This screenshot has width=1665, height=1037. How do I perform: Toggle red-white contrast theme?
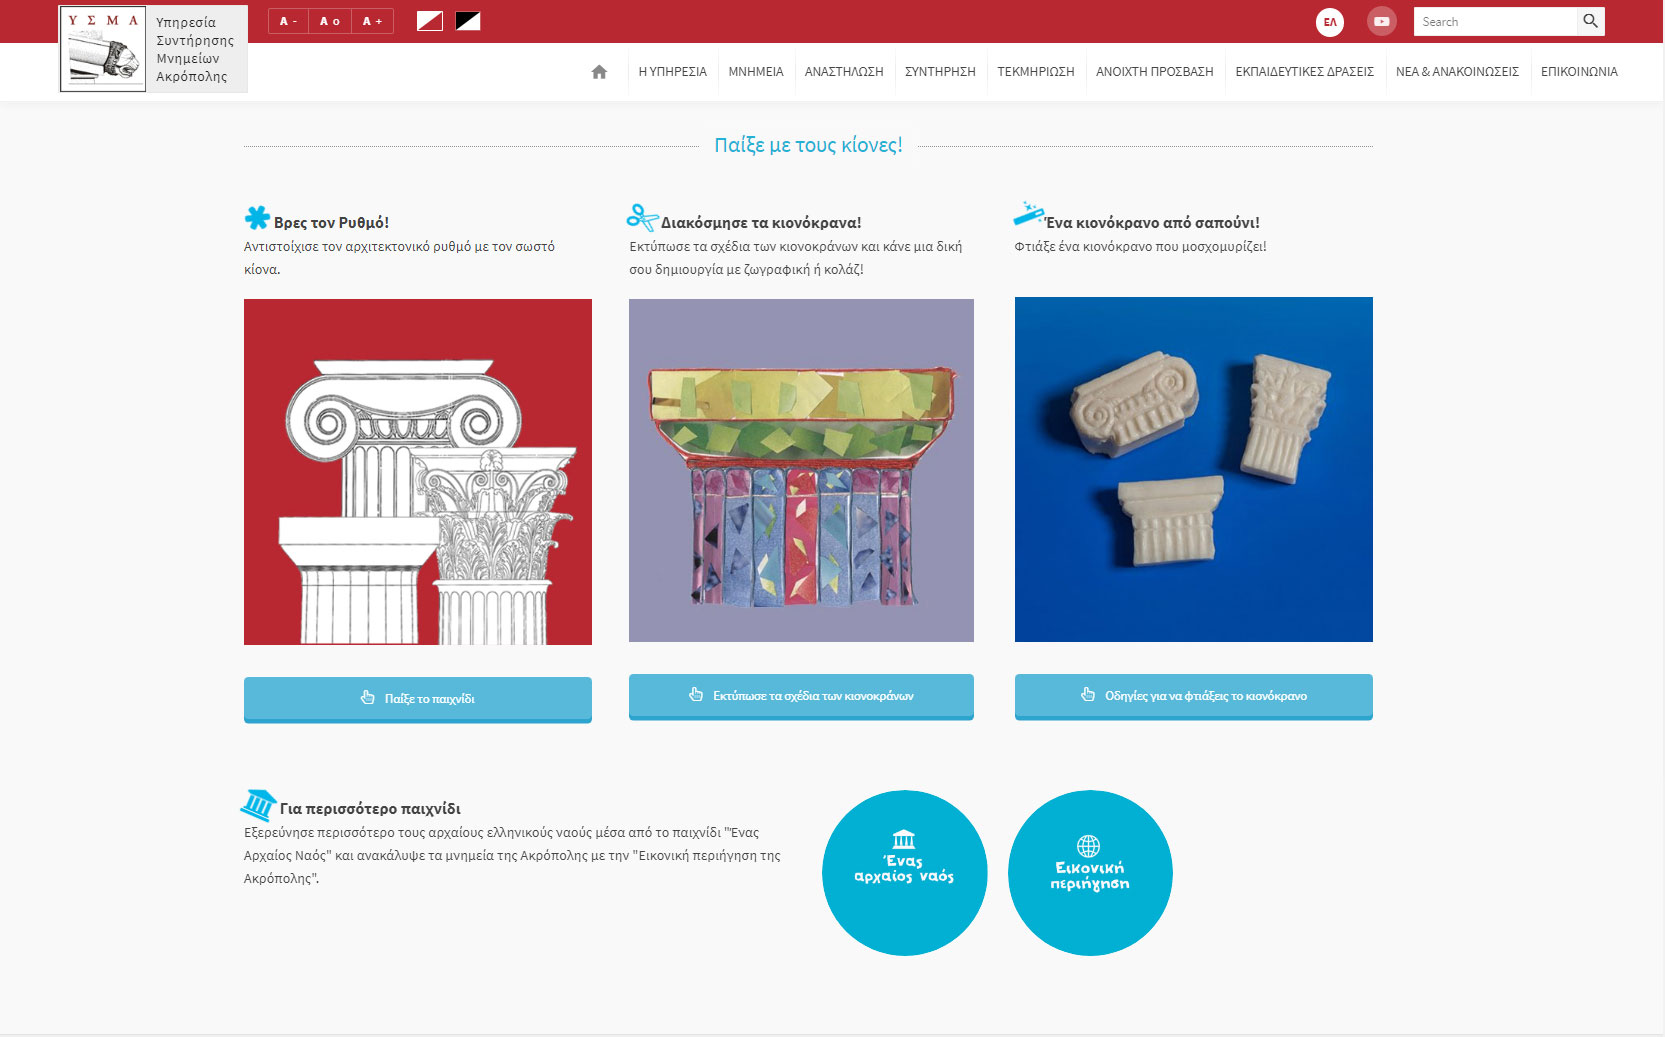(430, 21)
